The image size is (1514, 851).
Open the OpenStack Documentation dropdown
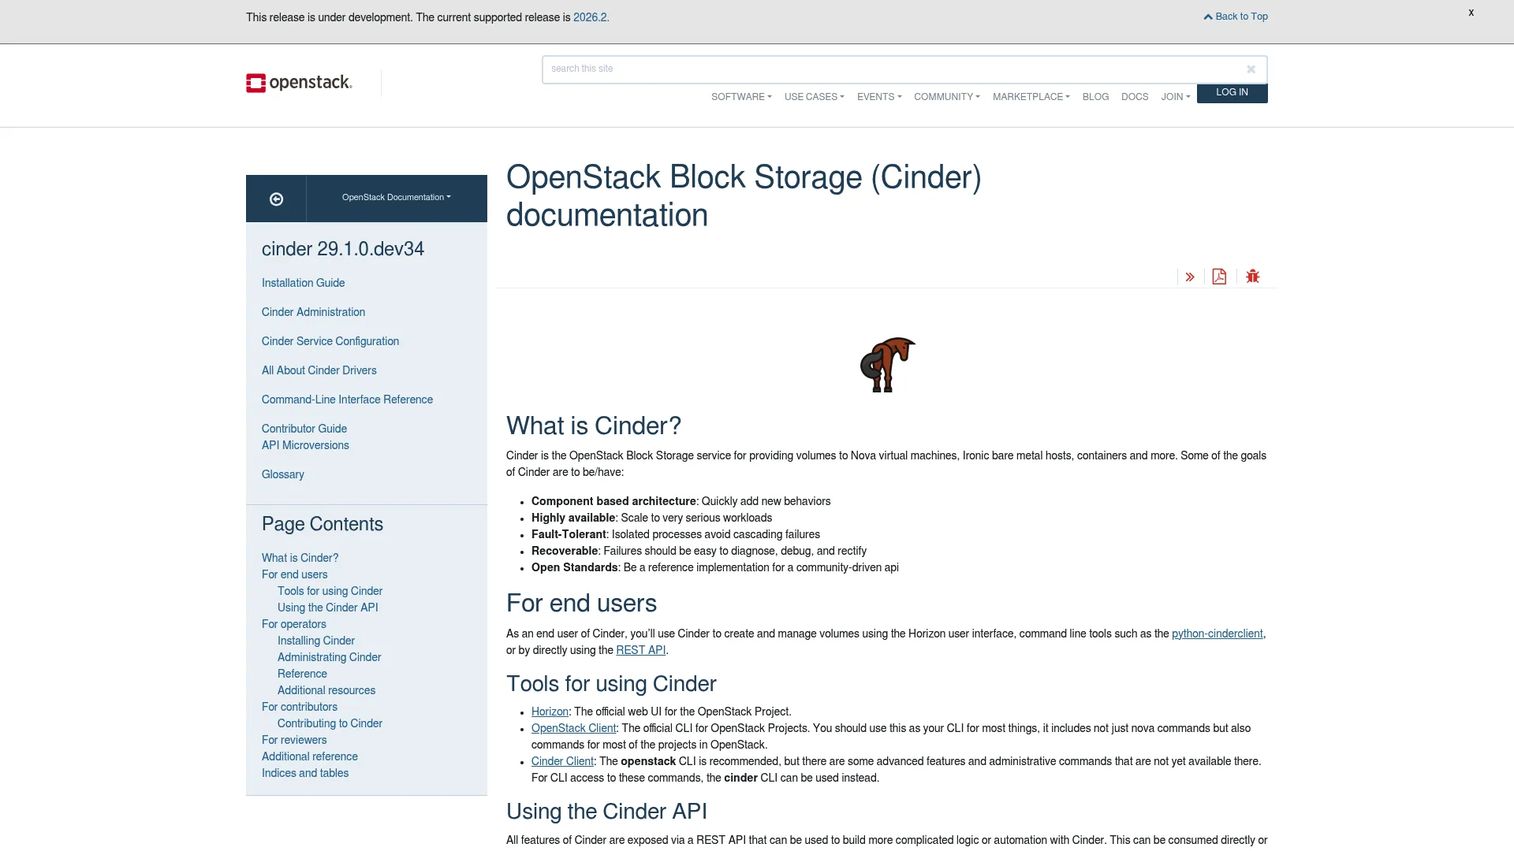tap(396, 198)
